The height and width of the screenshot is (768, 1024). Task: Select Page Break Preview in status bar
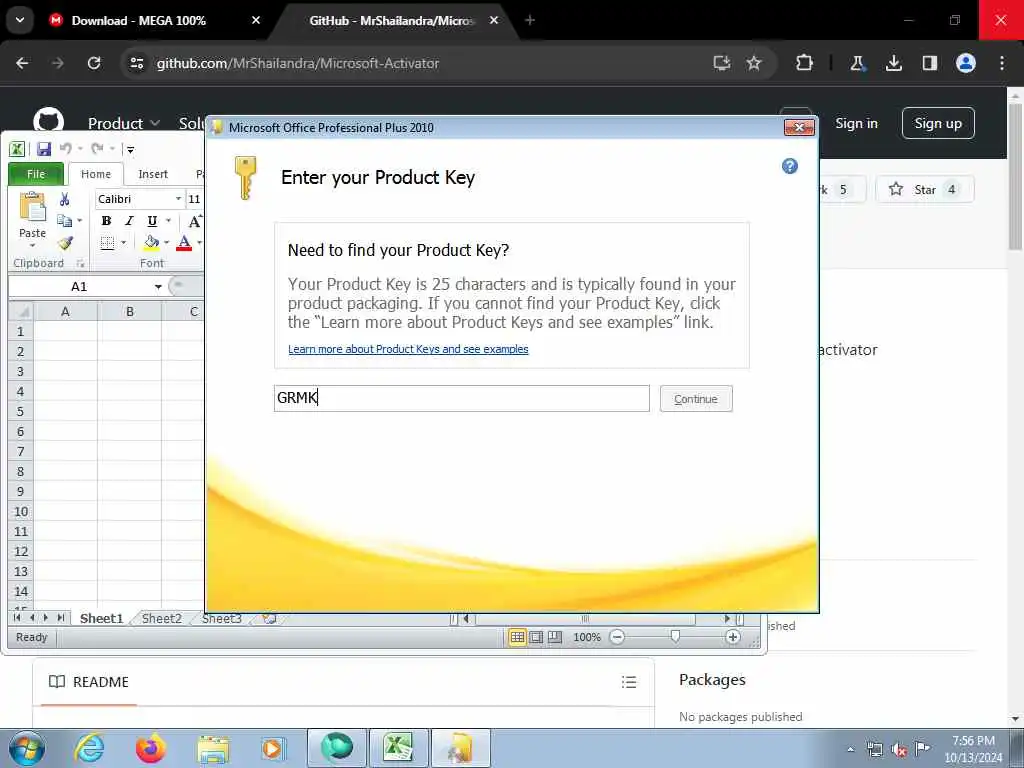(555, 637)
